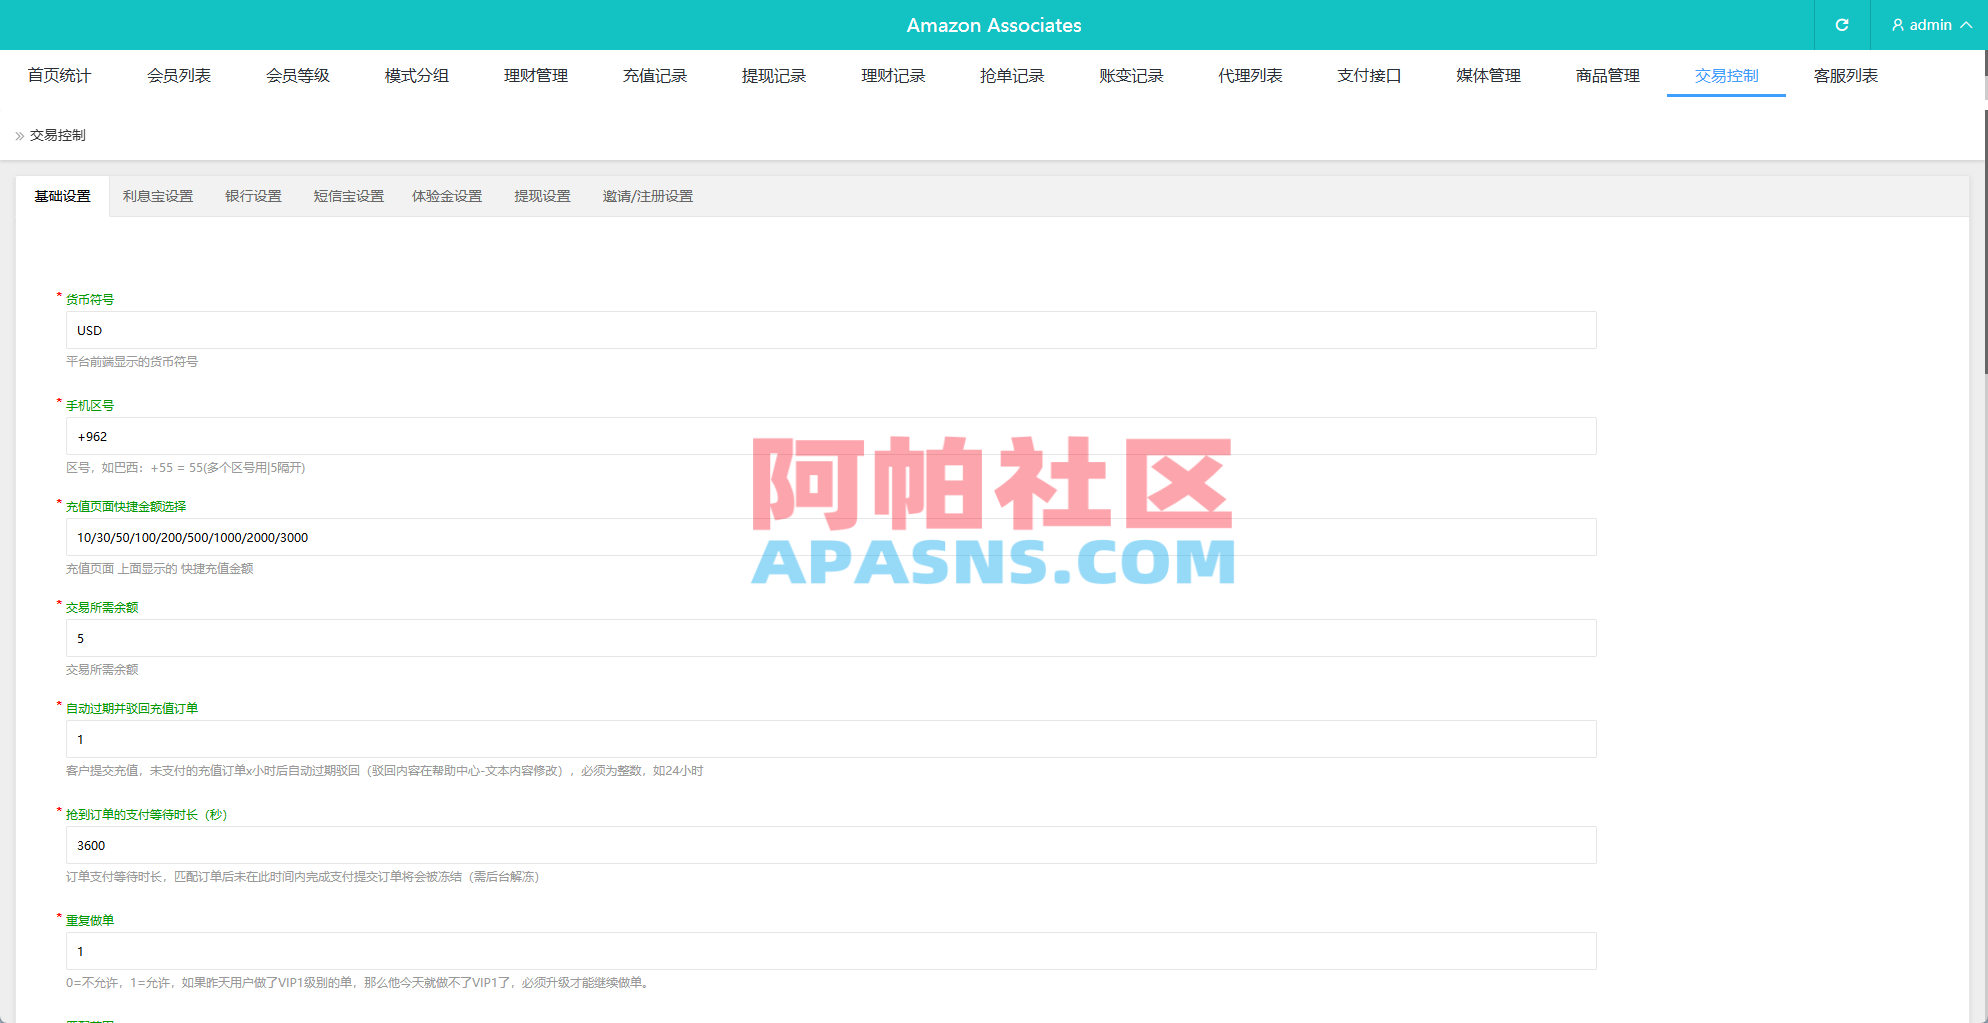Open the admin user dropdown
Screen dimensions: 1988x1023
point(1931,25)
